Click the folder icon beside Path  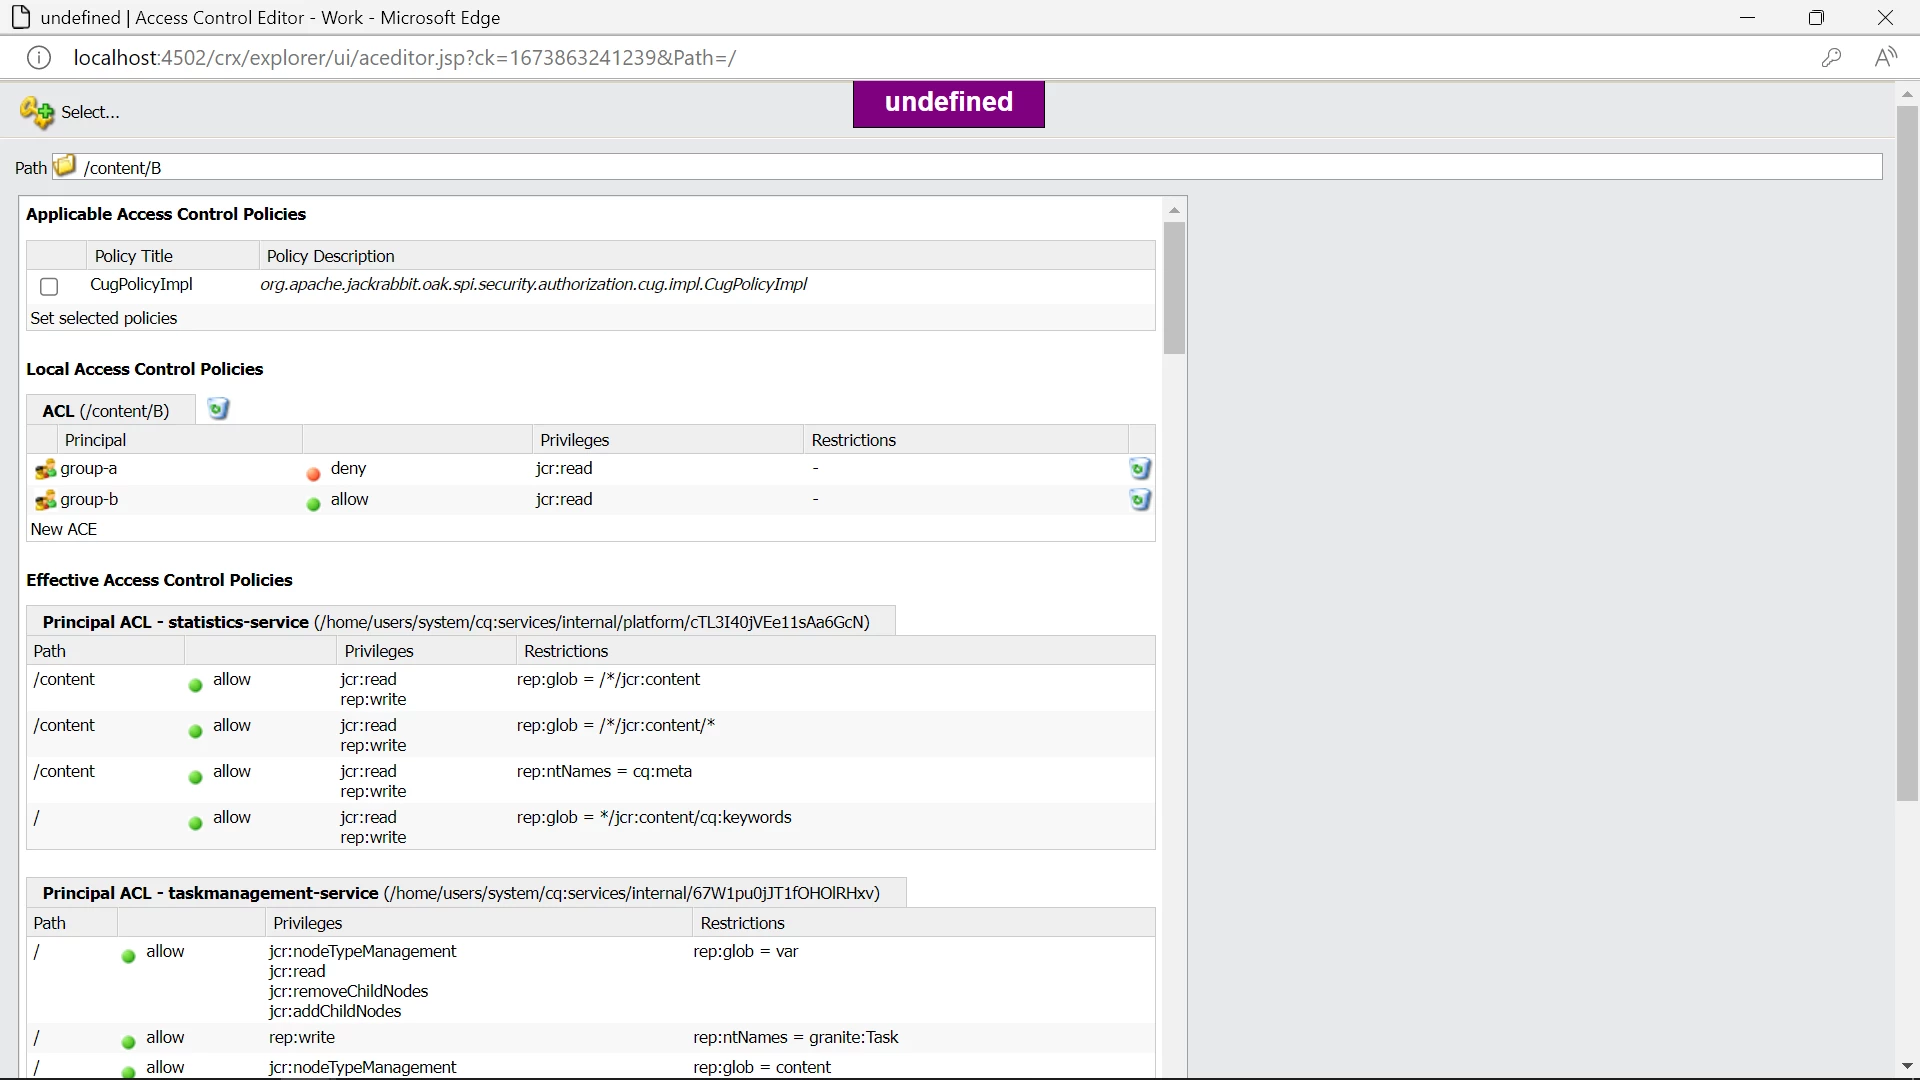65,166
